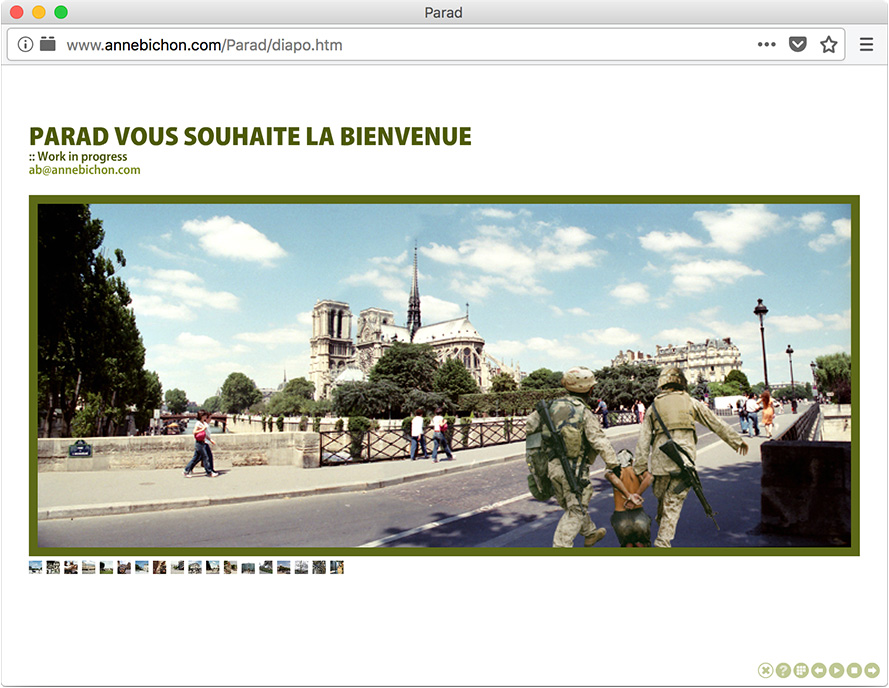This screenshot has height=688, width=889.
Task: Stop the slideshow with the square button
Action: pos(854,670)
